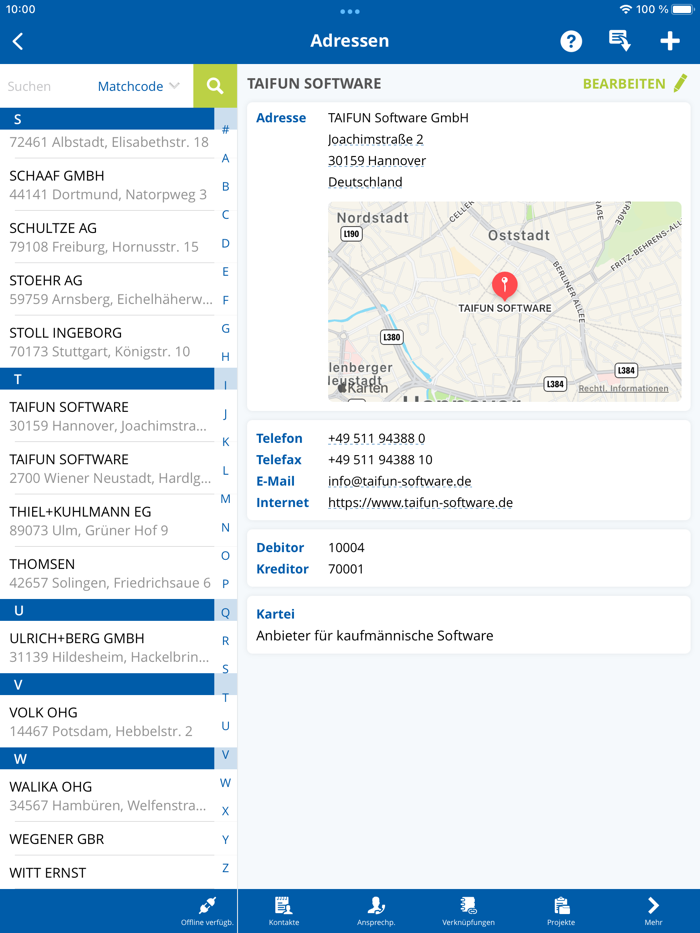Select STOLL INGEBORG entry
This screenshot has height=933, width=700.
pyautogui.click(x=107, y=342)
